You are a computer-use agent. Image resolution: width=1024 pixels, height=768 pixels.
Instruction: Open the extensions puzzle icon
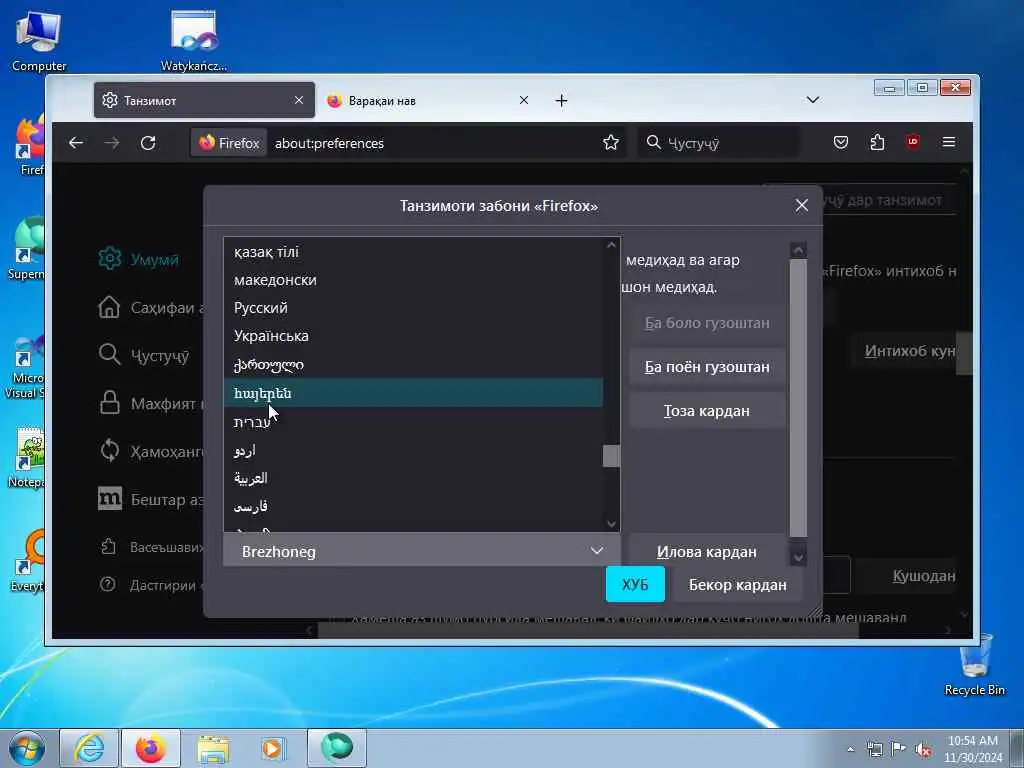(x=877, y=142)
